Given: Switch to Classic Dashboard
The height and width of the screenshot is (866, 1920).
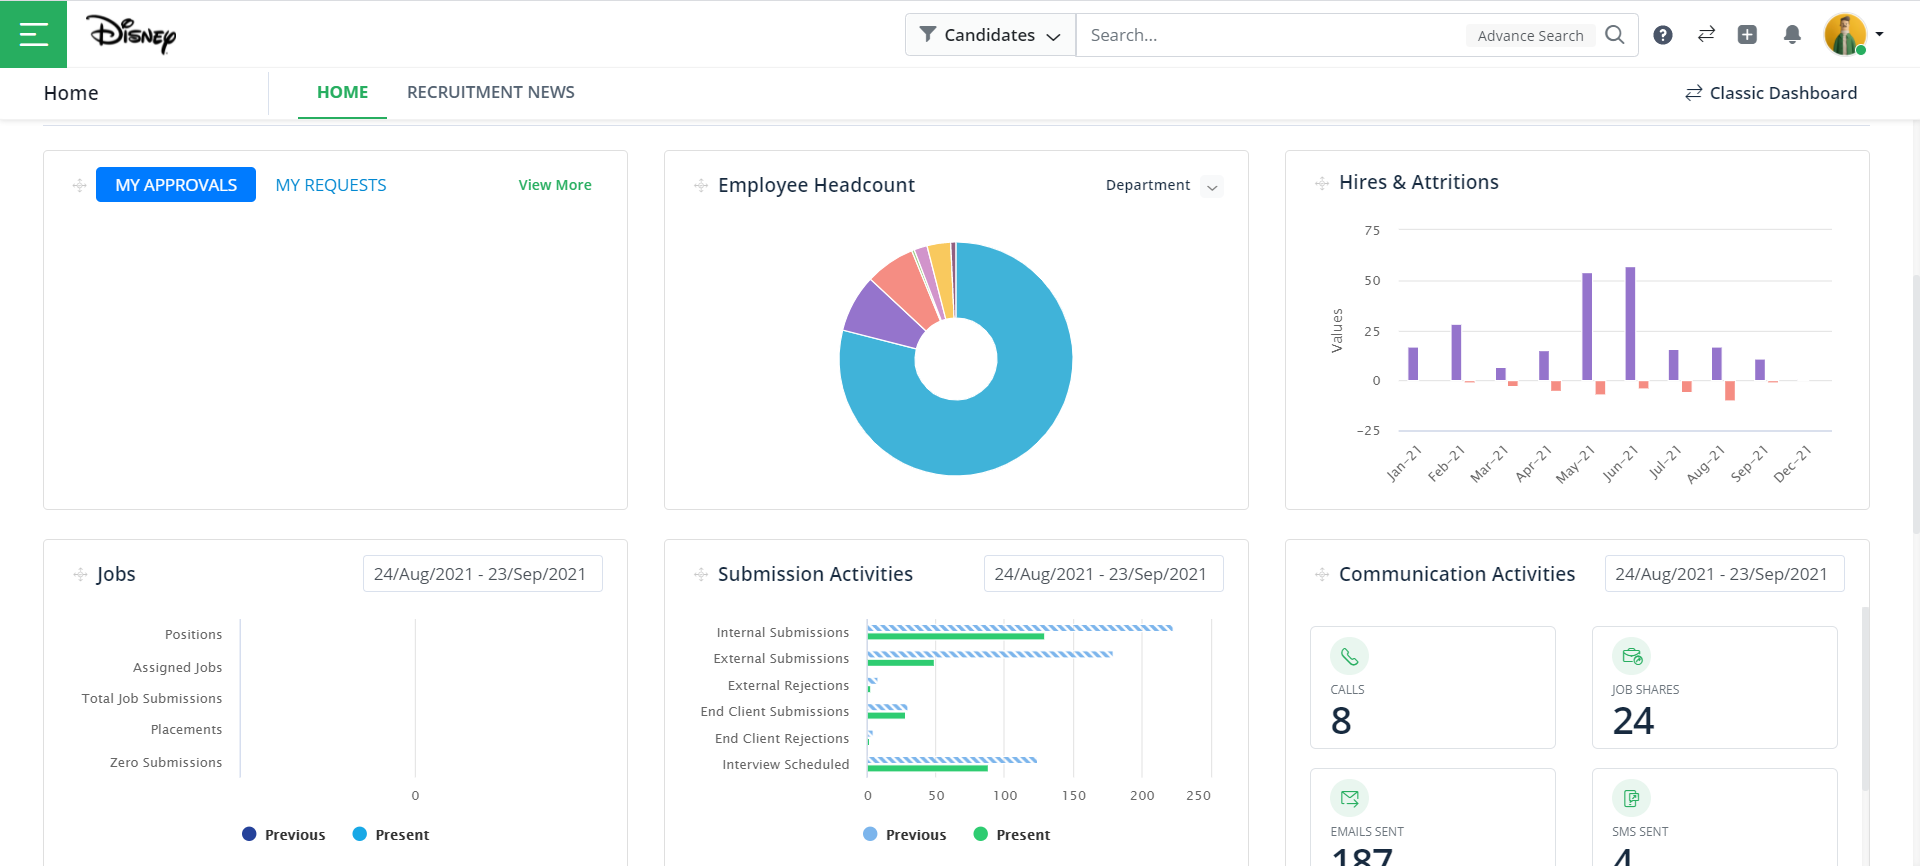Looking at the screenshot, I should pyautogui.click(x=1771, y=93).
